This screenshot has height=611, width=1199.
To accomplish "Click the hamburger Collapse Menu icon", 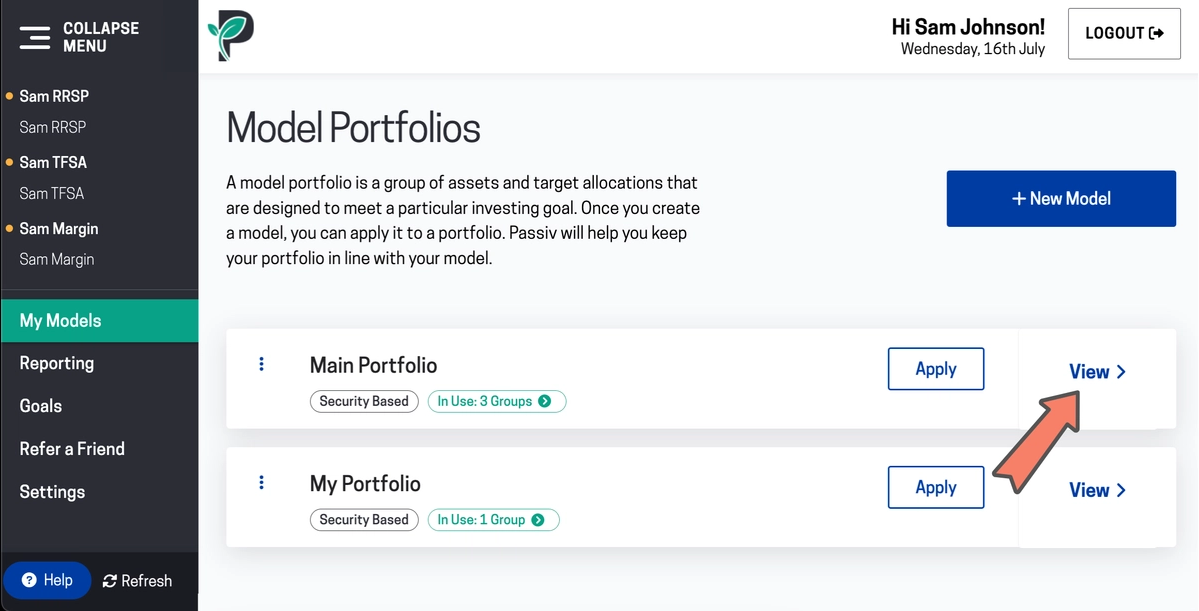I will tap(35, 37).
